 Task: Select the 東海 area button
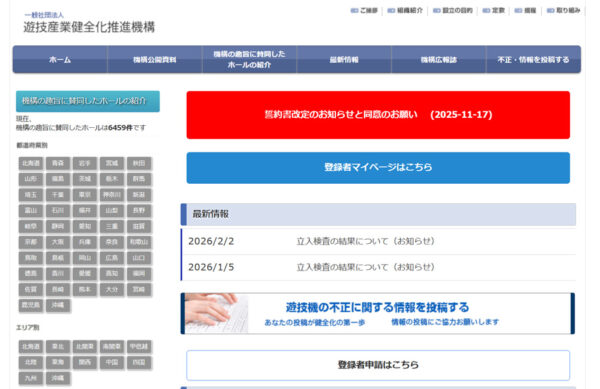click(x=58, y=362)
